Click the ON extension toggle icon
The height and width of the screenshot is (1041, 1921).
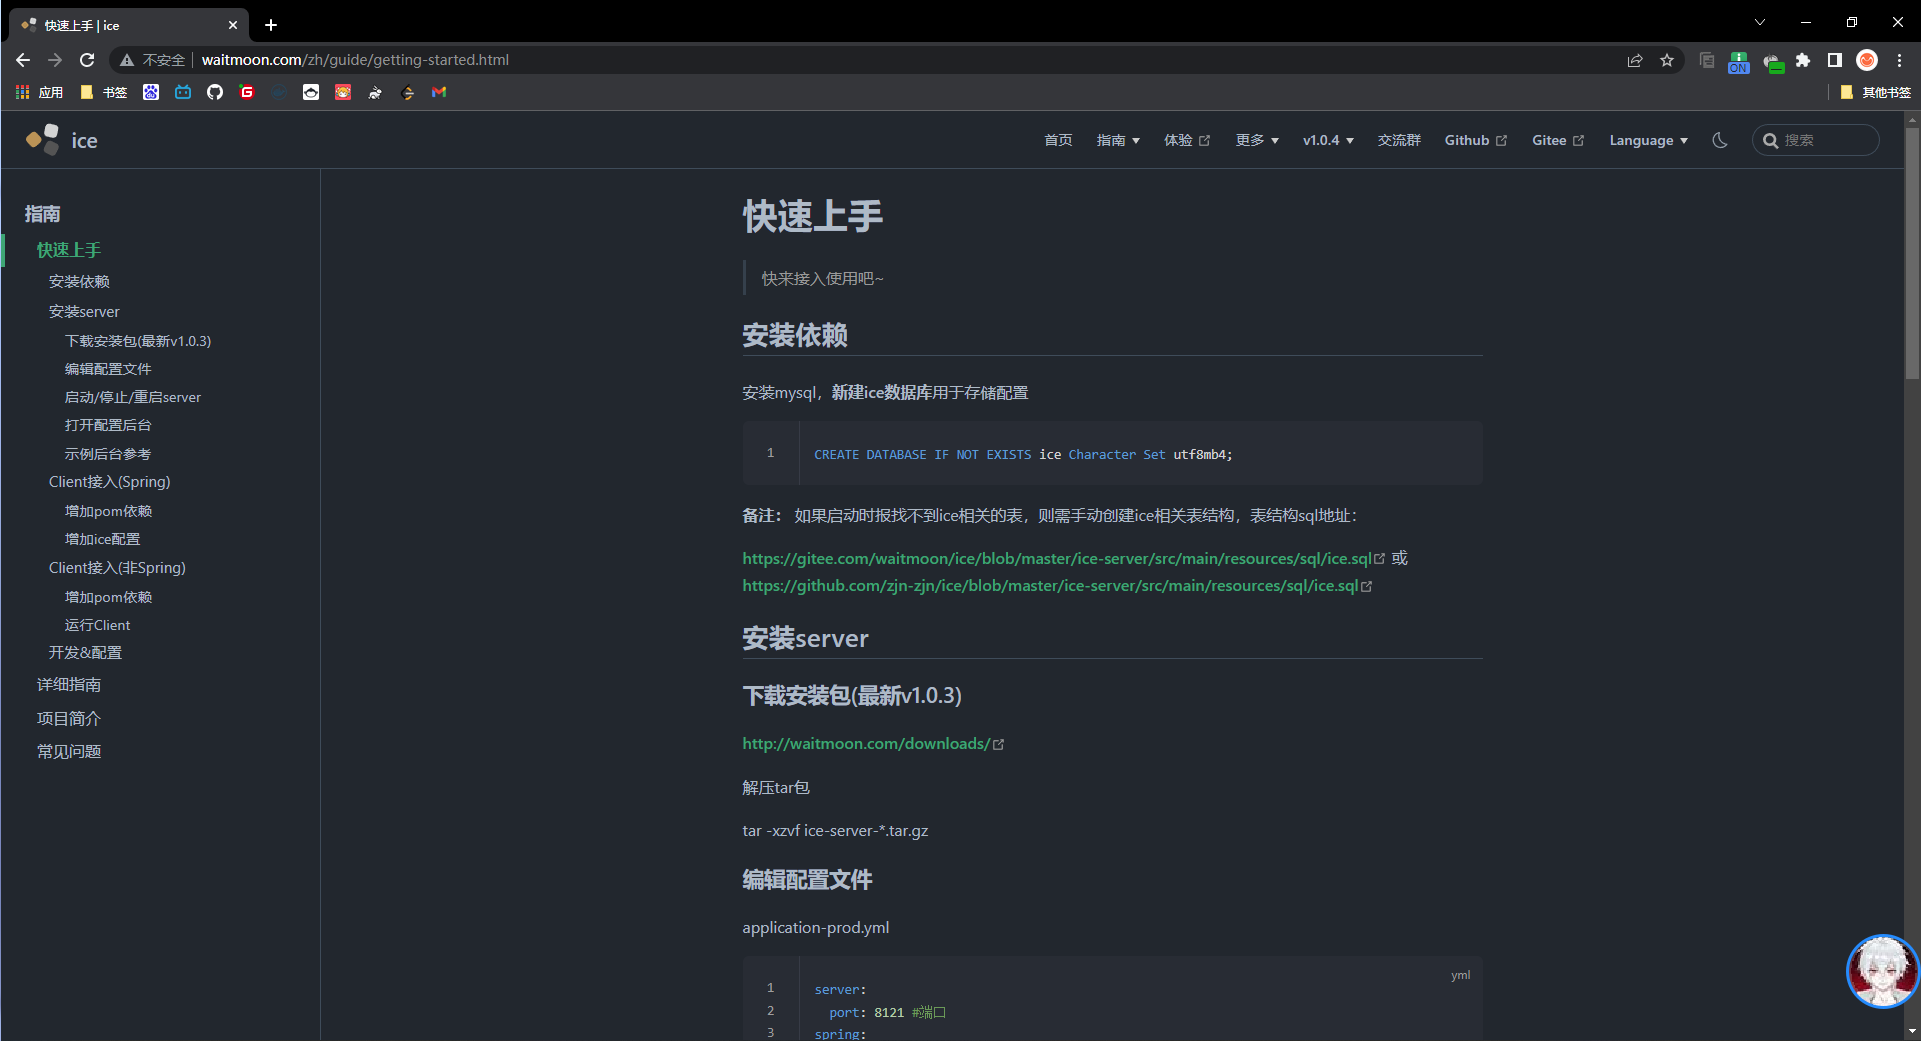[x=1738, y=62]
